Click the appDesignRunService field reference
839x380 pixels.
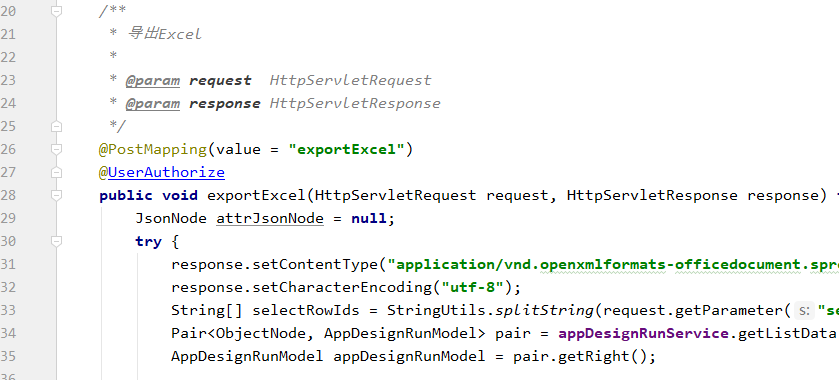point(643,333)
